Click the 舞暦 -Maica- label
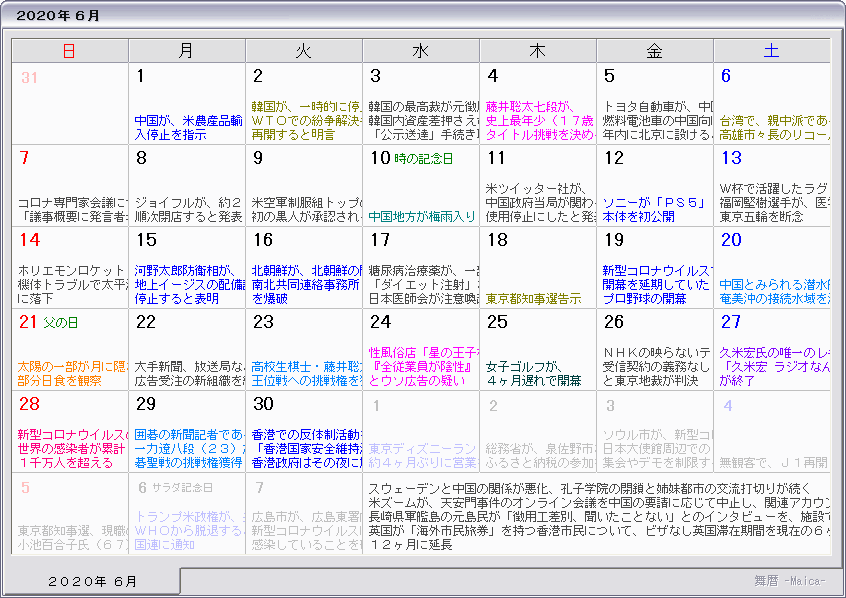The width and height of the screenshot is (846, 598). [x=790, y=580]
